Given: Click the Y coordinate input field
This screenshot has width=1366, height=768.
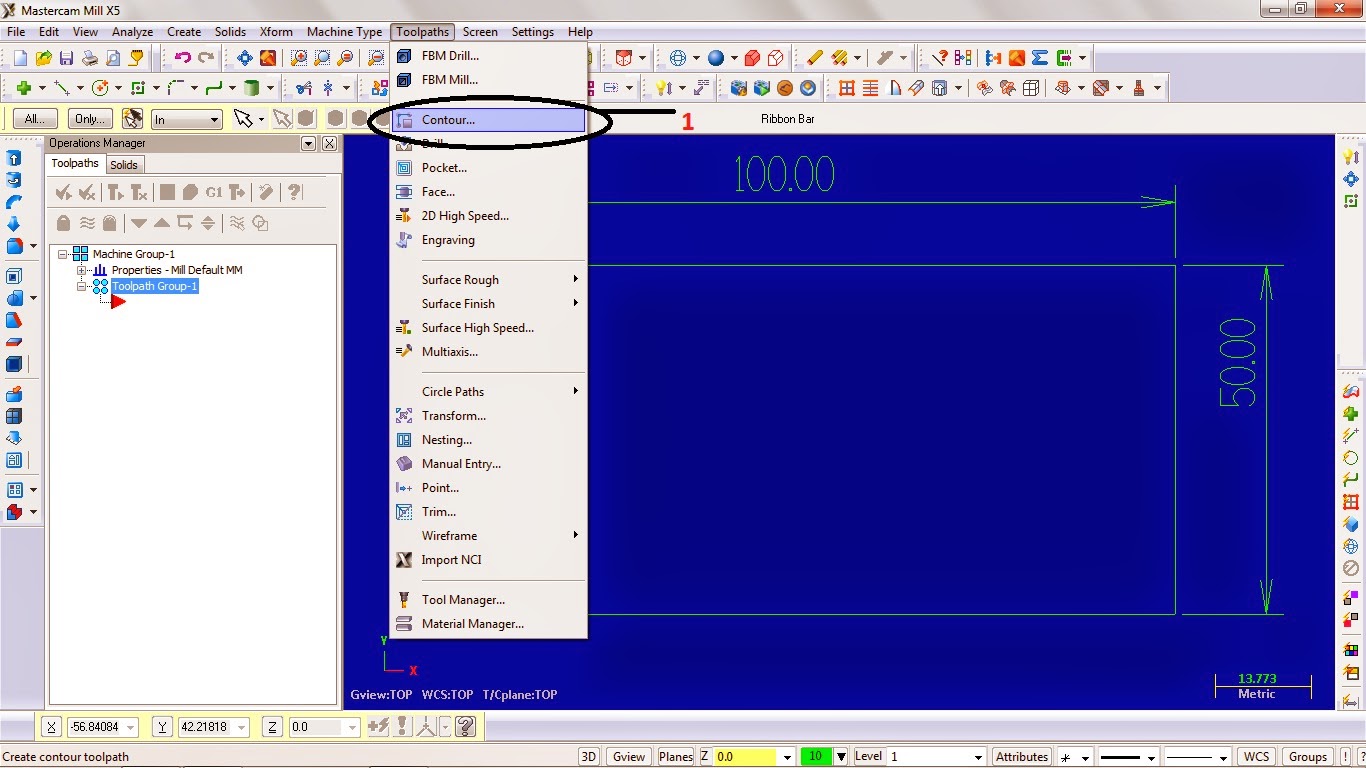Looking at the screenshot, I should [x=214, y=727].
